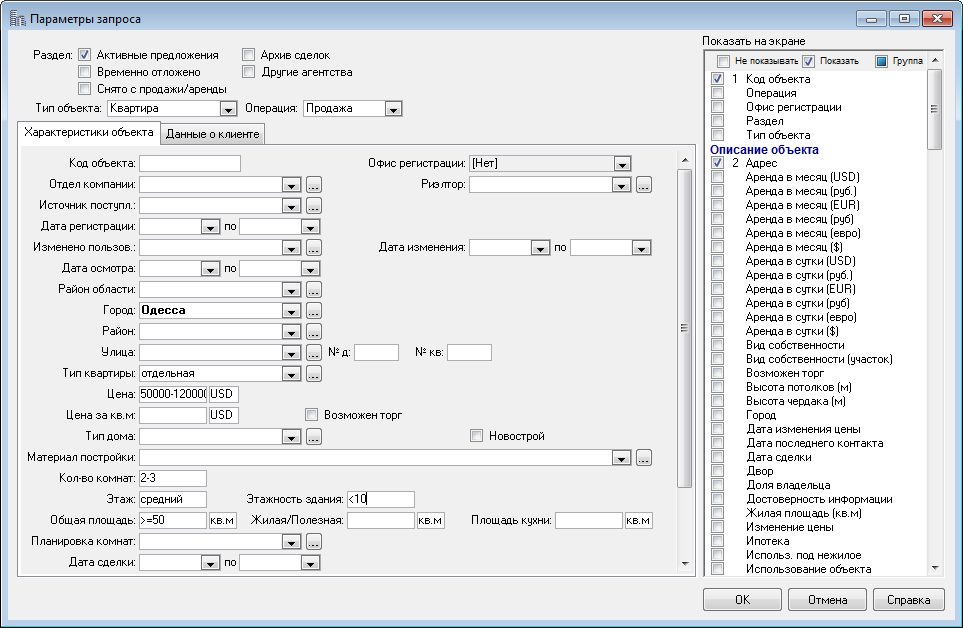Screen dimensions: 963x628
Task: Click into the Код объекта input field
Action: [190, 163]
